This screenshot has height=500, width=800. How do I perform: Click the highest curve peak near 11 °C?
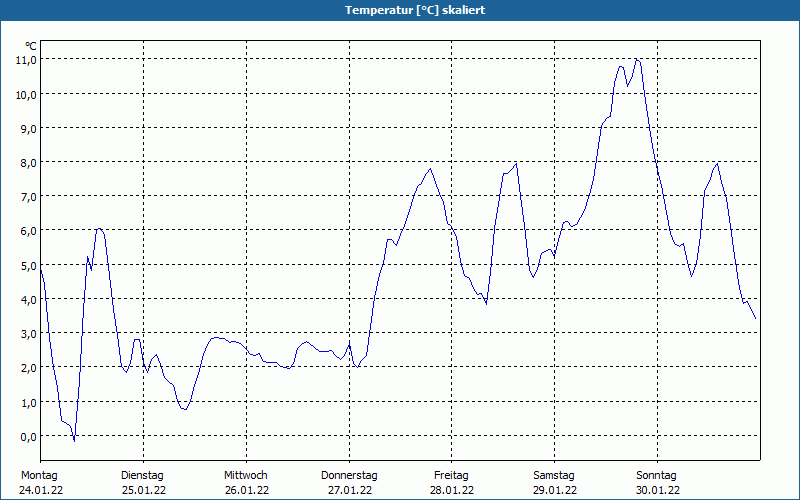(x=637, y=59)
